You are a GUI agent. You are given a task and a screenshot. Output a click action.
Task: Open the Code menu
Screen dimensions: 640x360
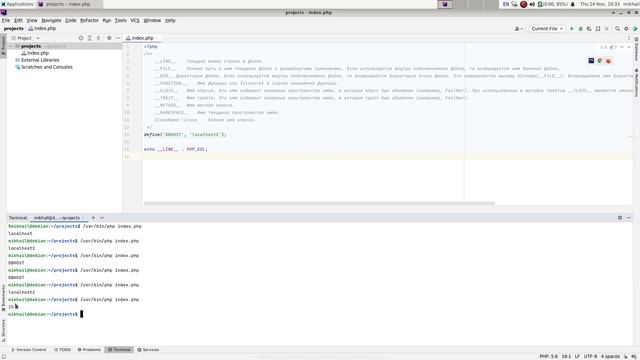coord(71,20)
